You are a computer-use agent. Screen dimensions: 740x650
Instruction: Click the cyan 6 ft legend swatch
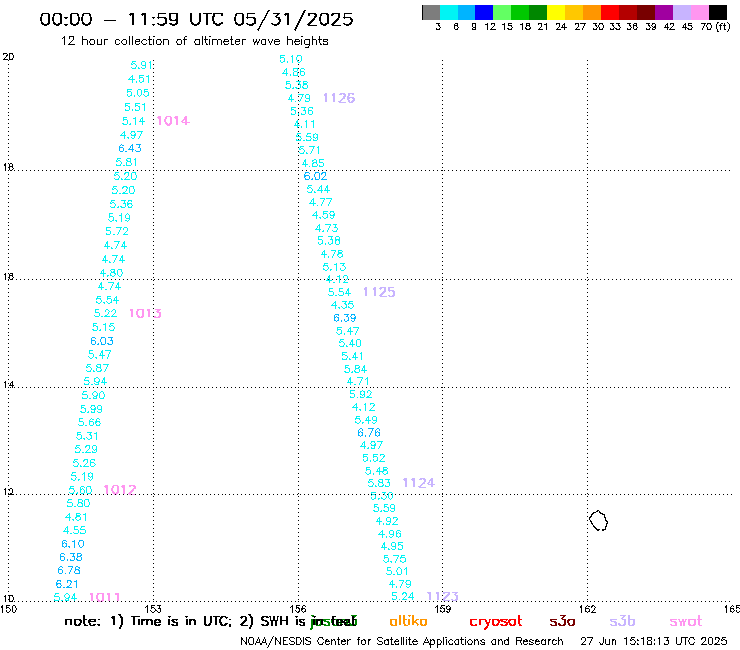point(449,12)
